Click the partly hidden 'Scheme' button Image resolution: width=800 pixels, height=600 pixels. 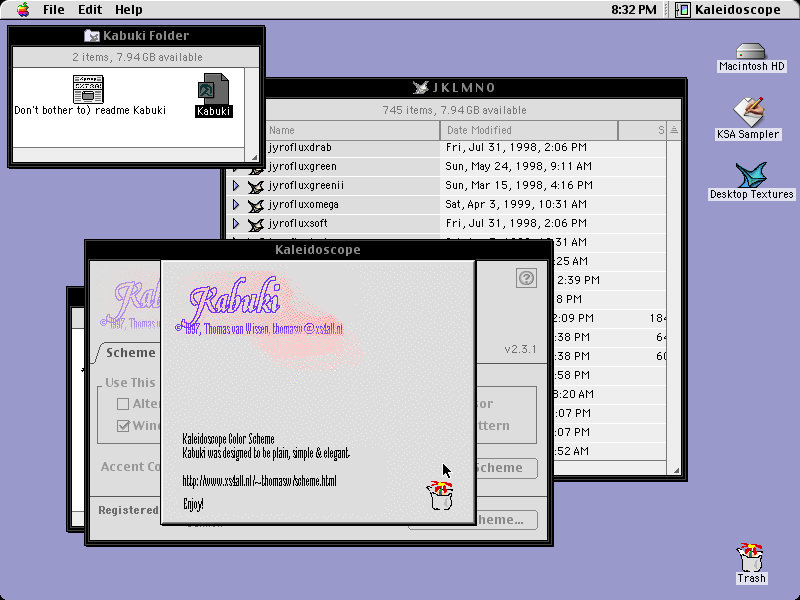click(x=506, y=468)
